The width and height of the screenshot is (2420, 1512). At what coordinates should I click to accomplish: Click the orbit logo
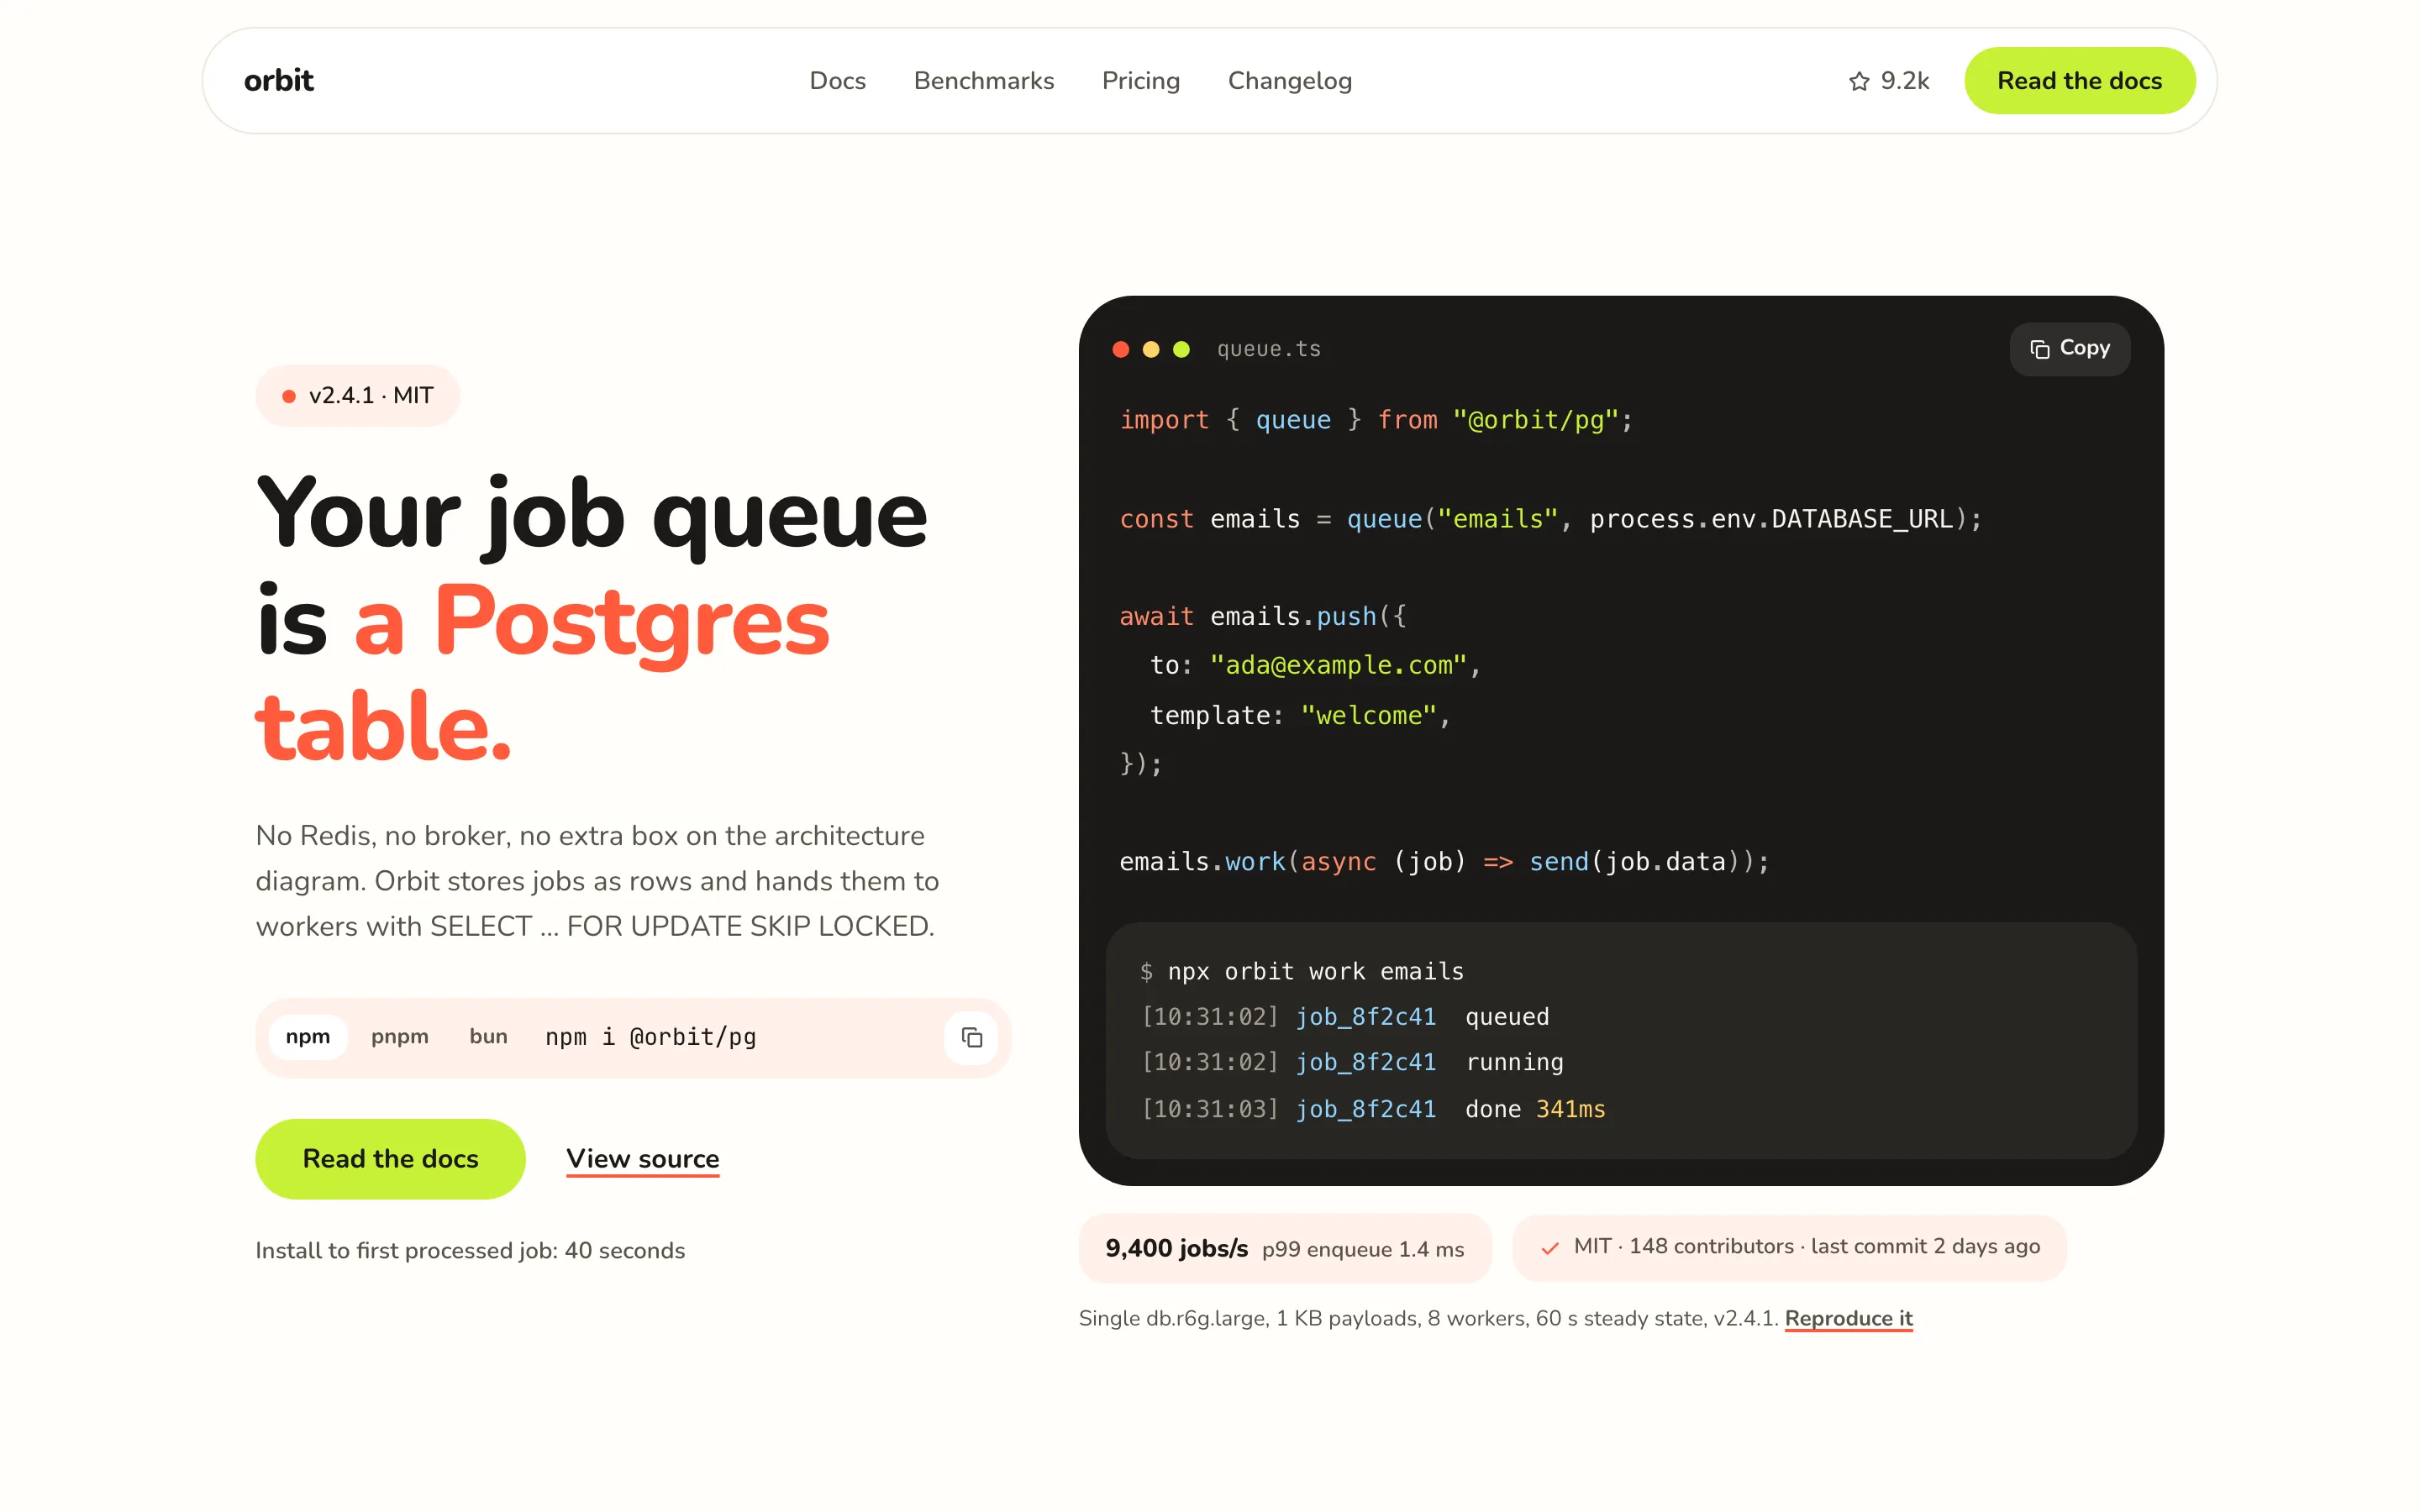(x=278, y=80)
